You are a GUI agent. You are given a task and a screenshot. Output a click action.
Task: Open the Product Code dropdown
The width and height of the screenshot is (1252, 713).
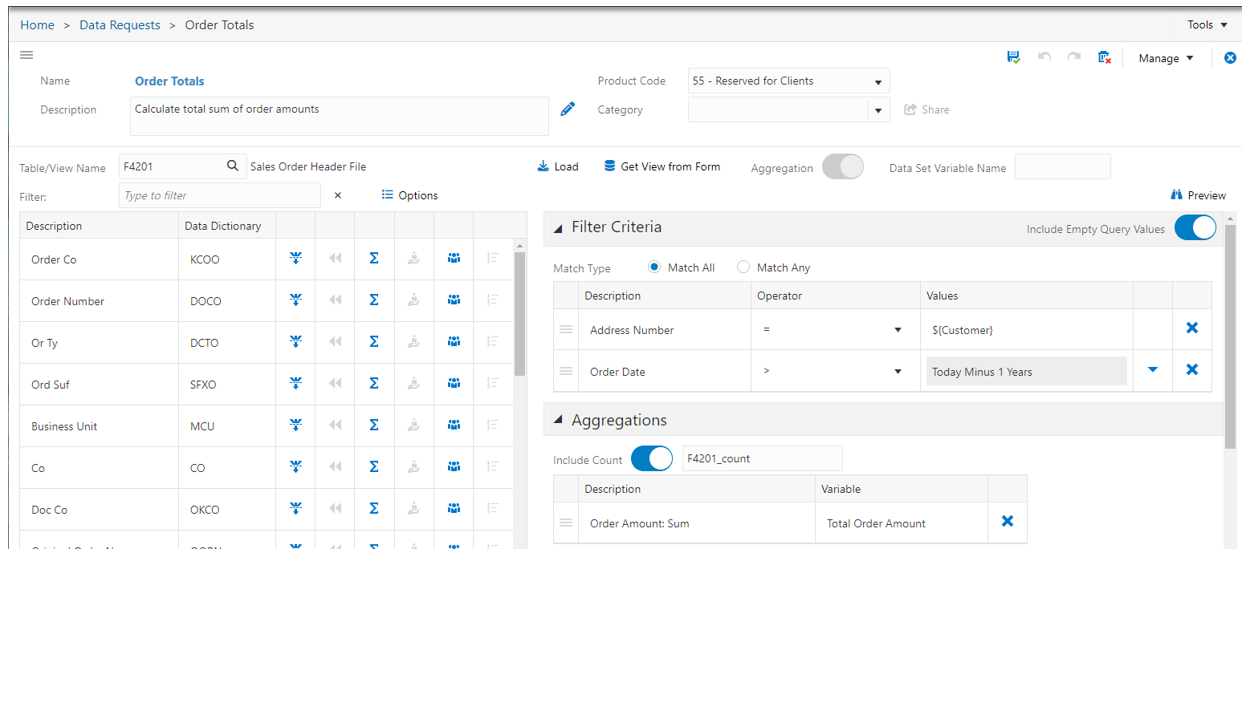tap(877, 80)
